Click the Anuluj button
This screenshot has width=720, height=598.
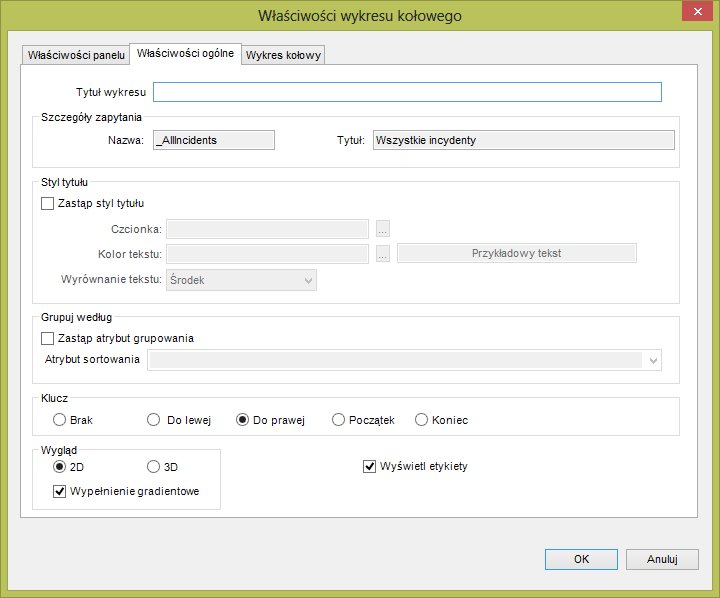tap(662, 559)
